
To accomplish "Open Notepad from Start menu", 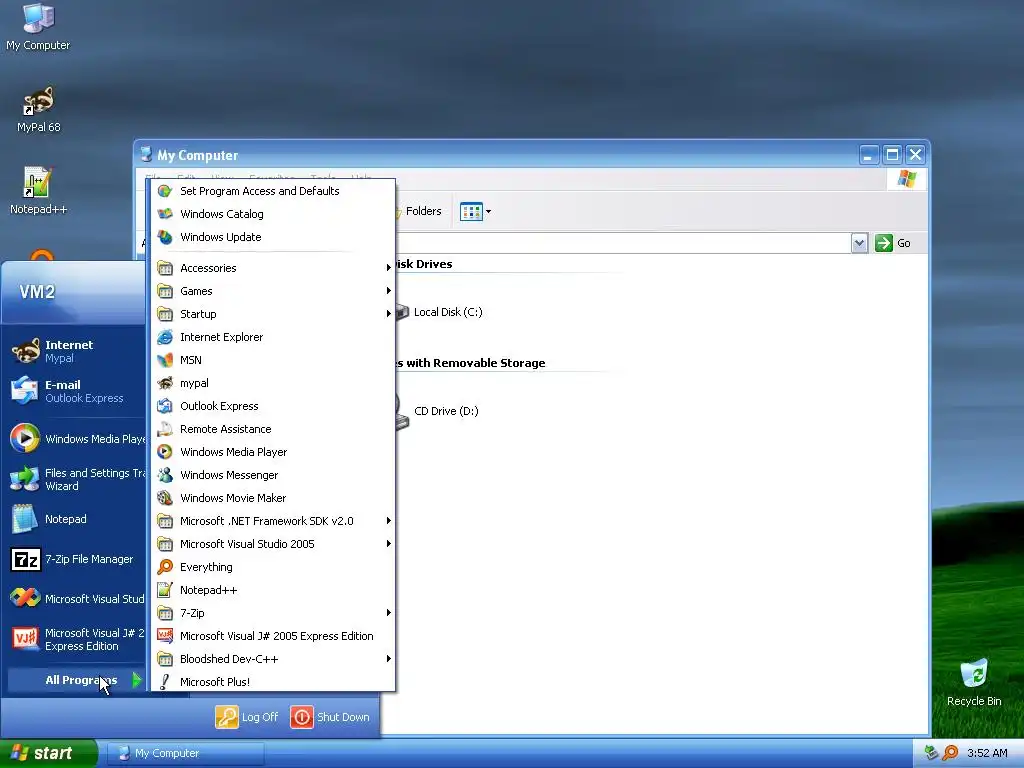I will pyautogui.click(x=76, y=519).
